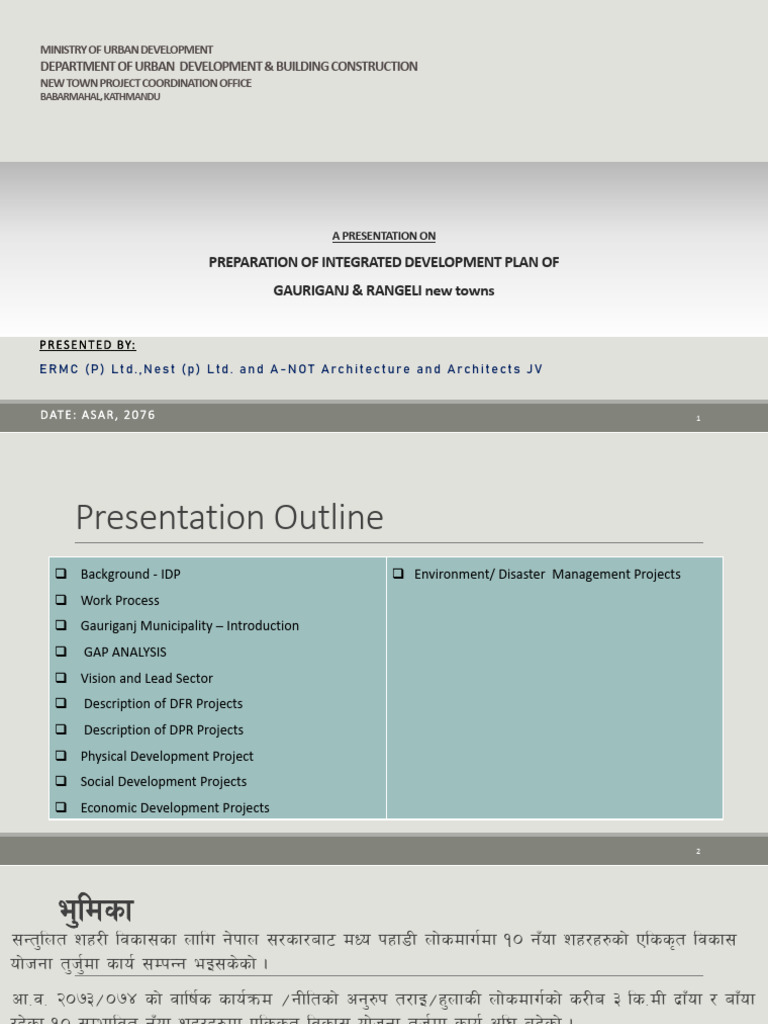This screenshot has height=1024, width=768.
Task: Click 'Description of DPR Projects' item
Action: [x=163, y=730]
